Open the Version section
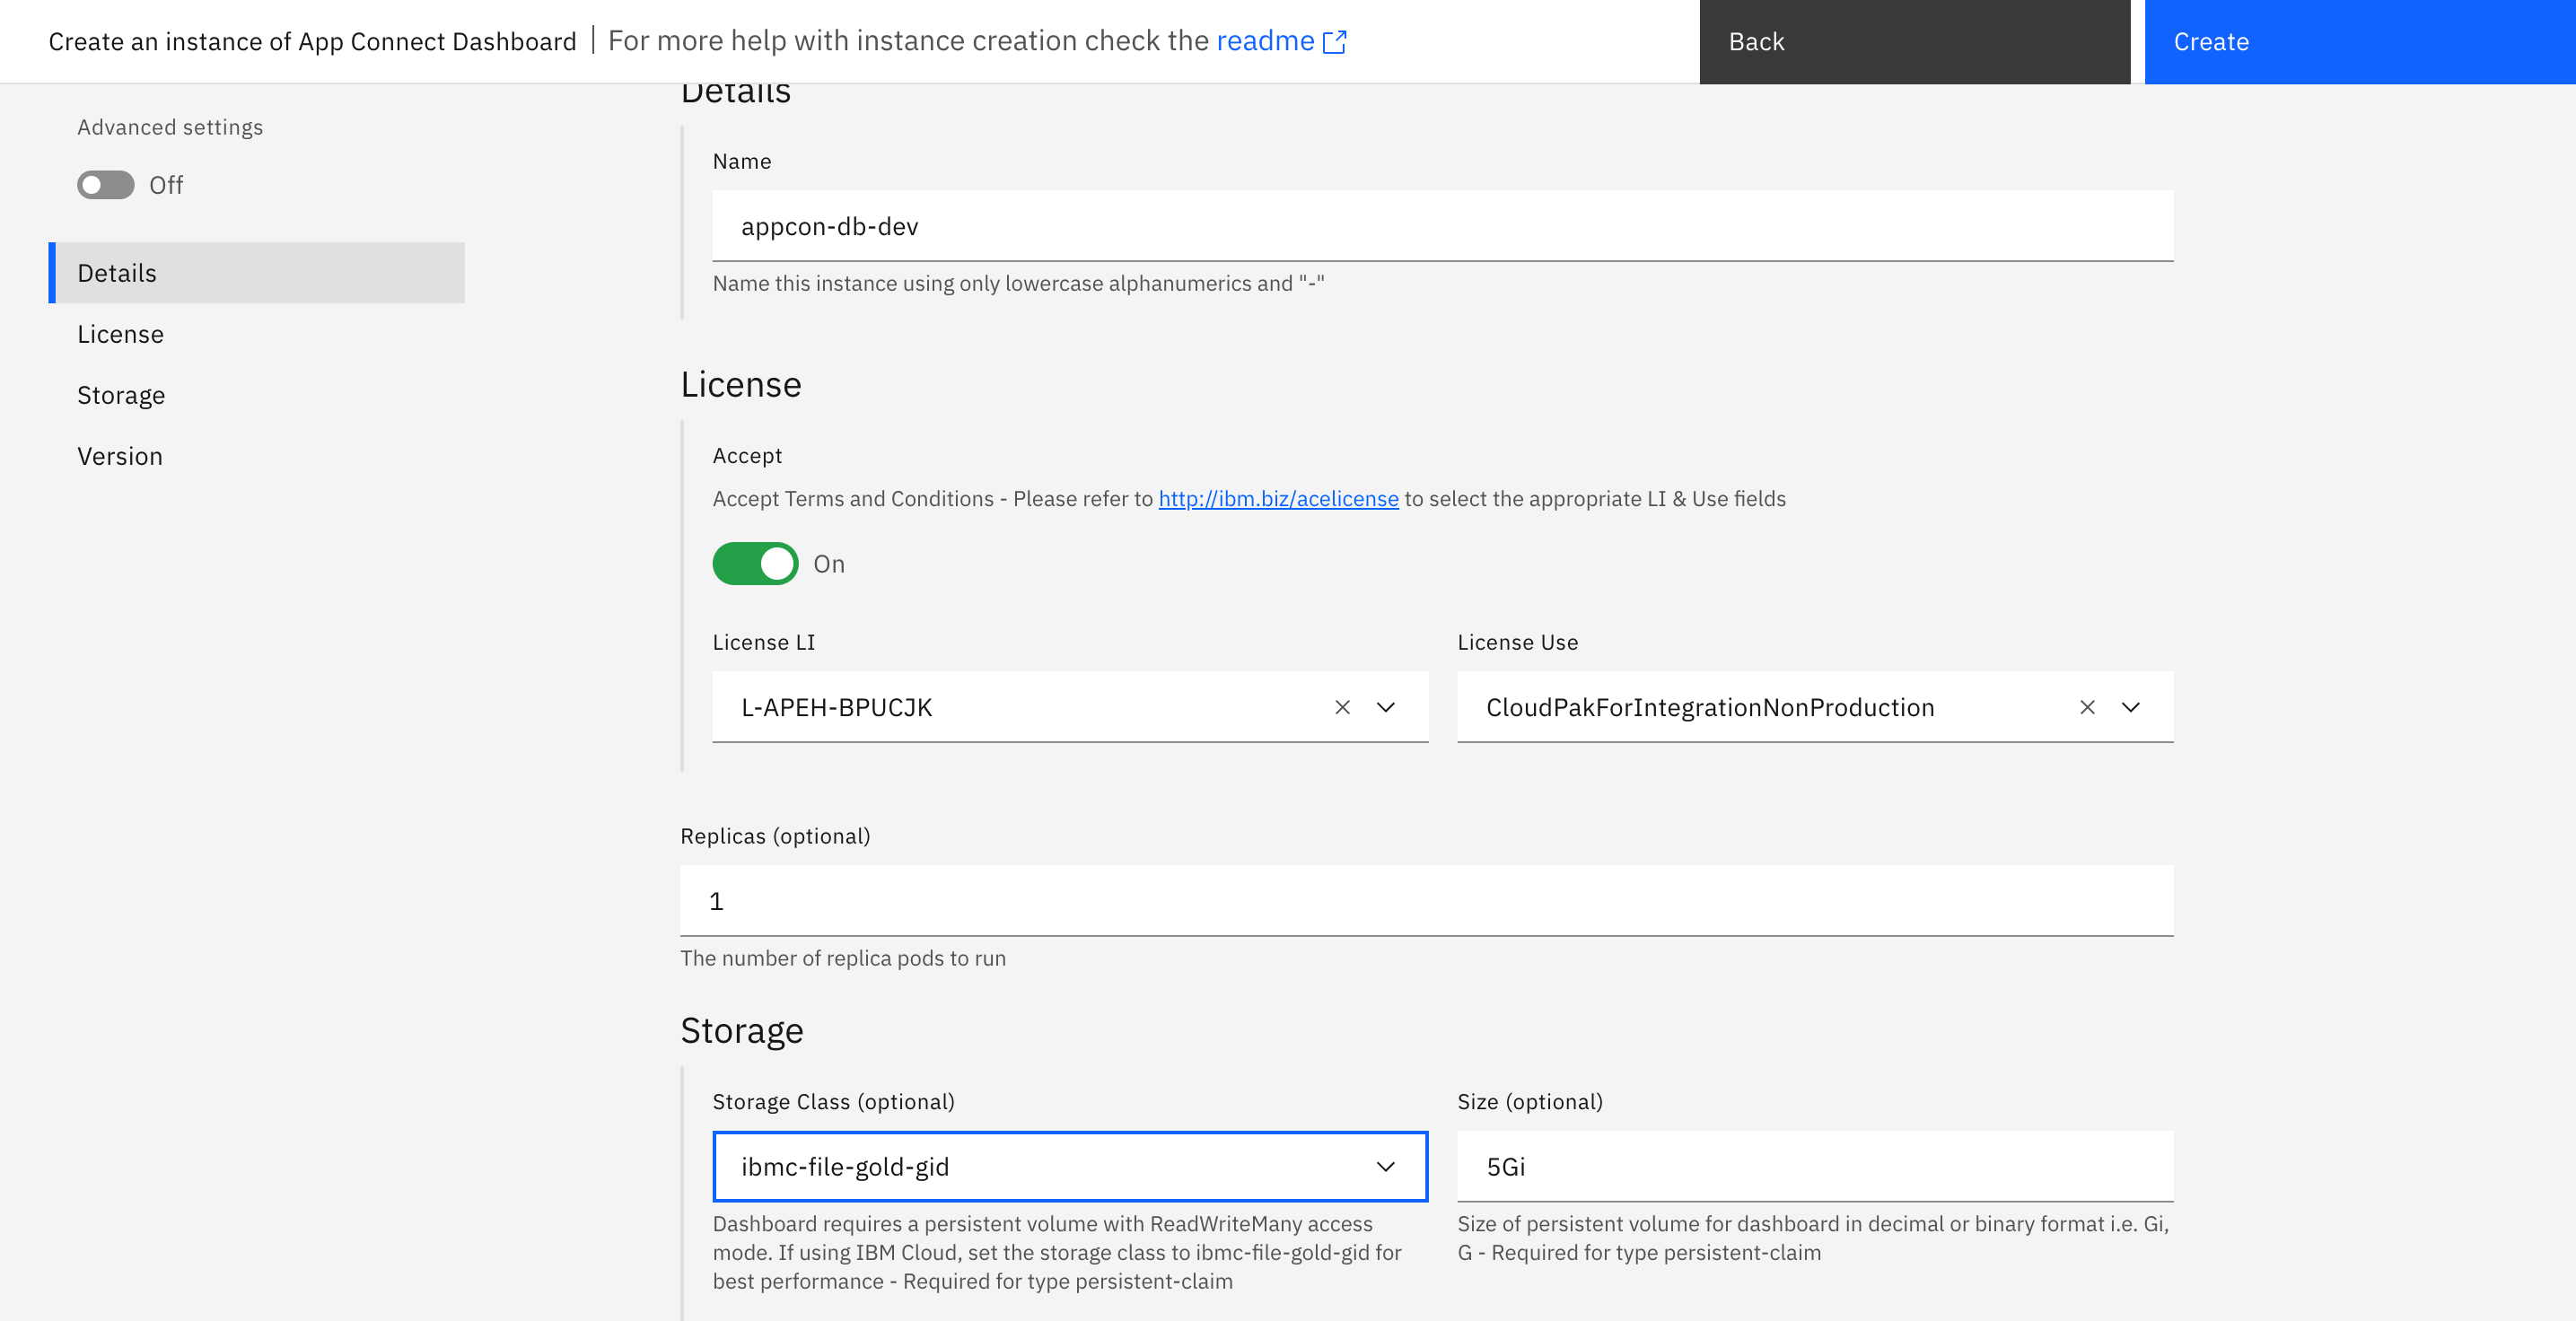The width and height of the screenshot is (2576, 1321). point(120,455)
